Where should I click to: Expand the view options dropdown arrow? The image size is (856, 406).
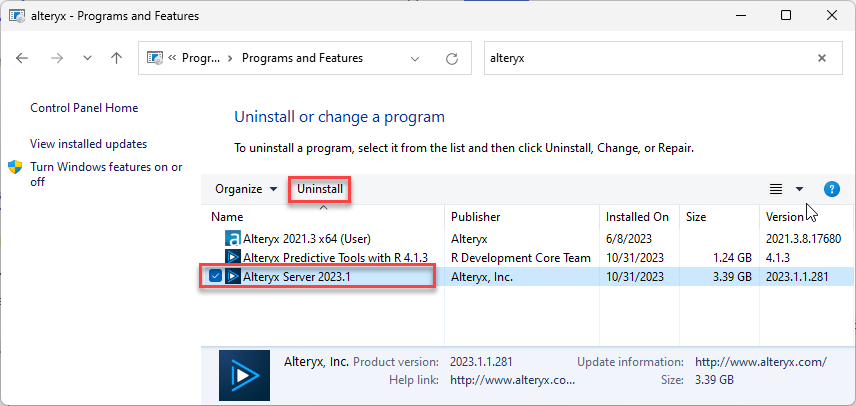(x=799, y=189)
